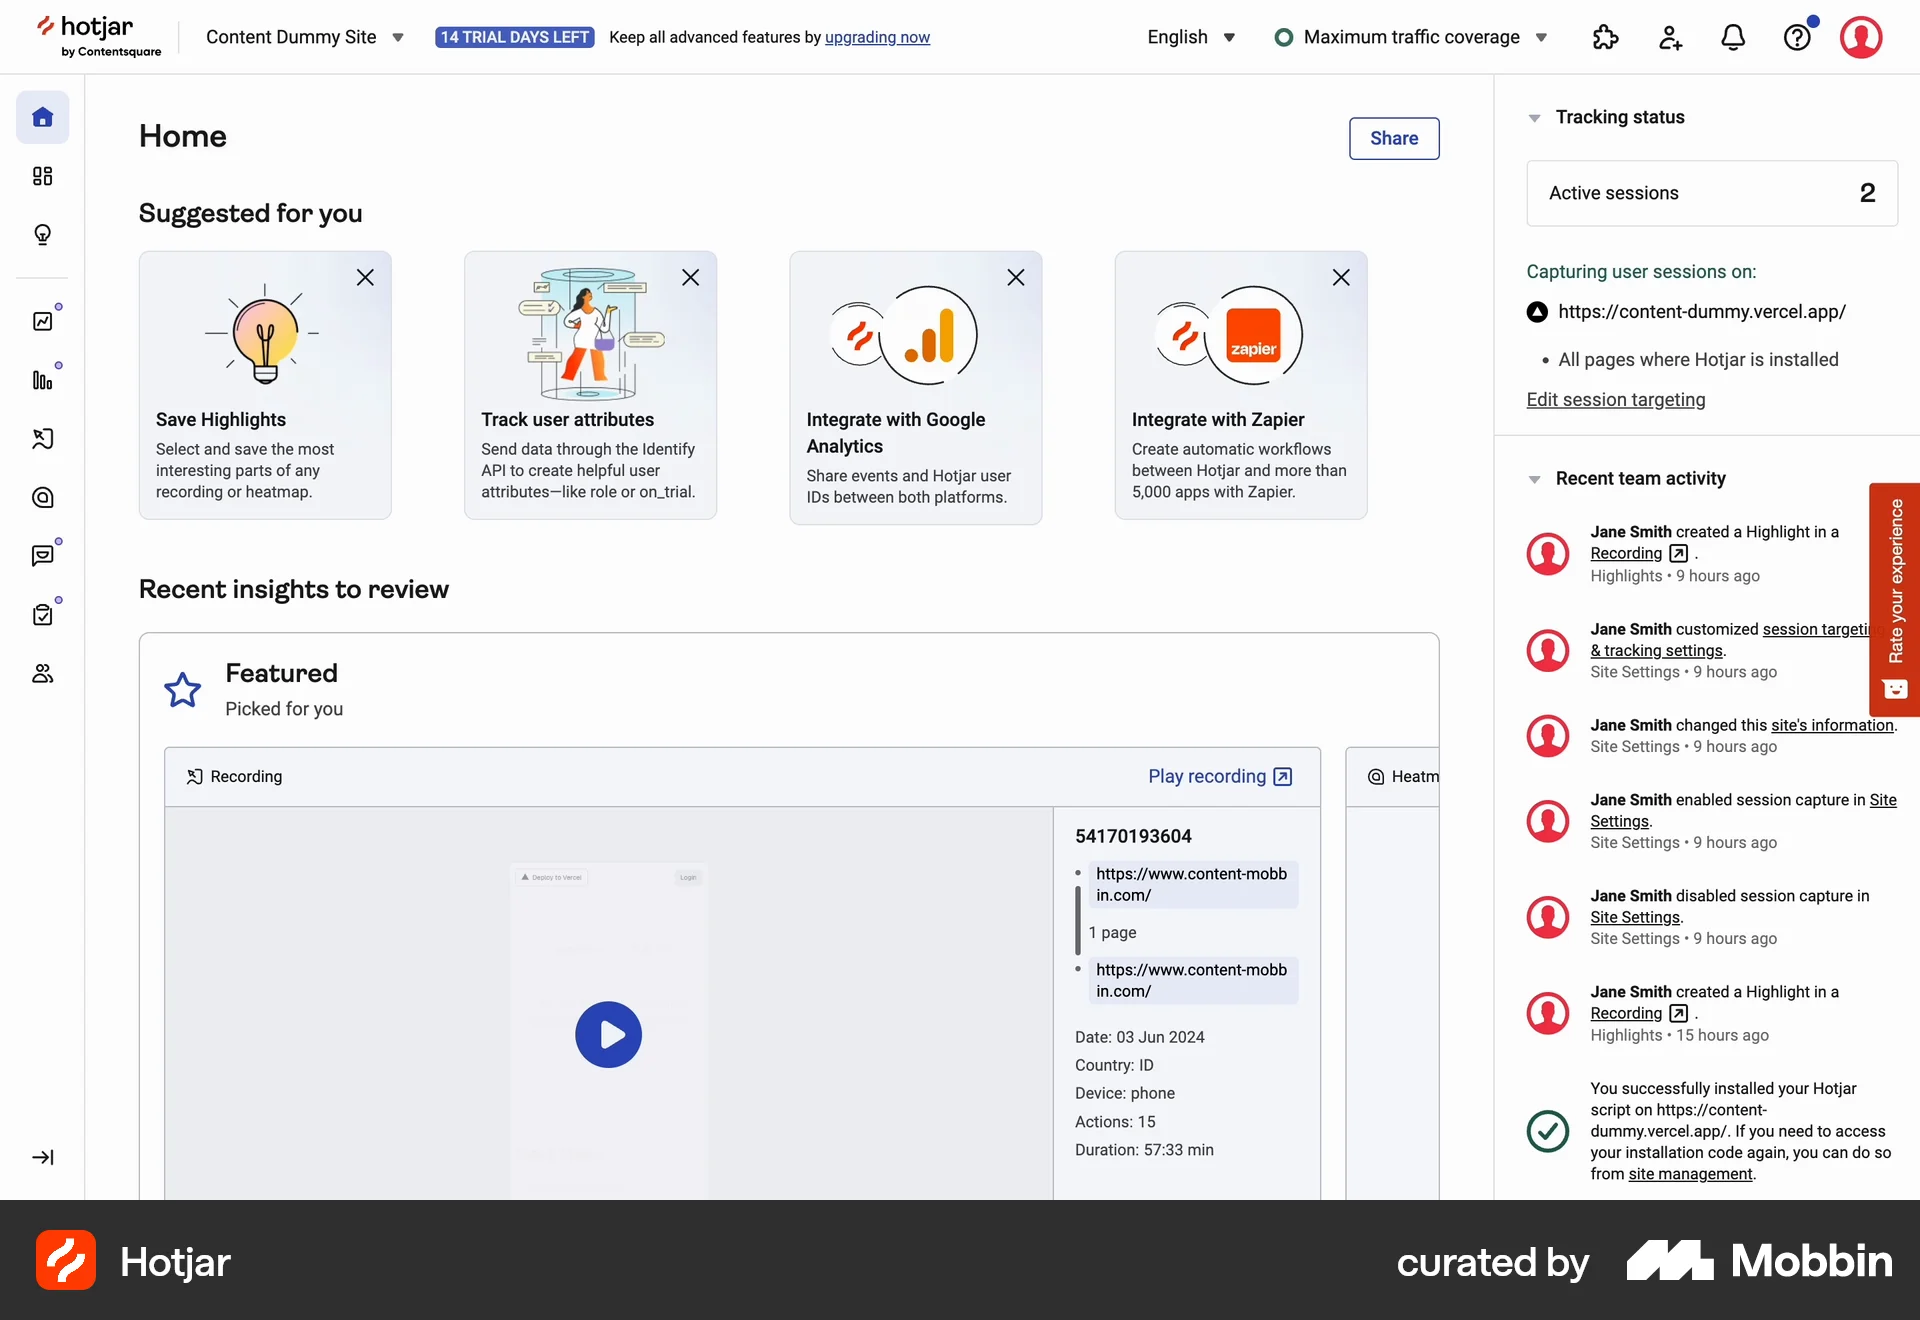
Task: Open the Edit session targeting link
Action: [1616, 399]
